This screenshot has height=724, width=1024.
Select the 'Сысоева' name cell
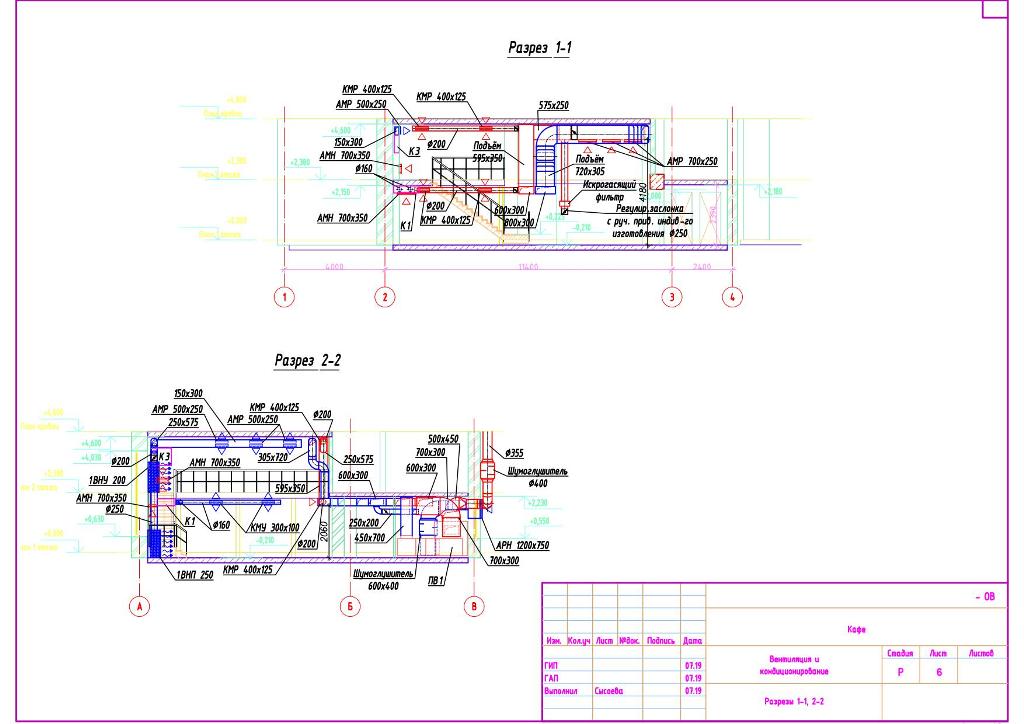coord(609,691)
